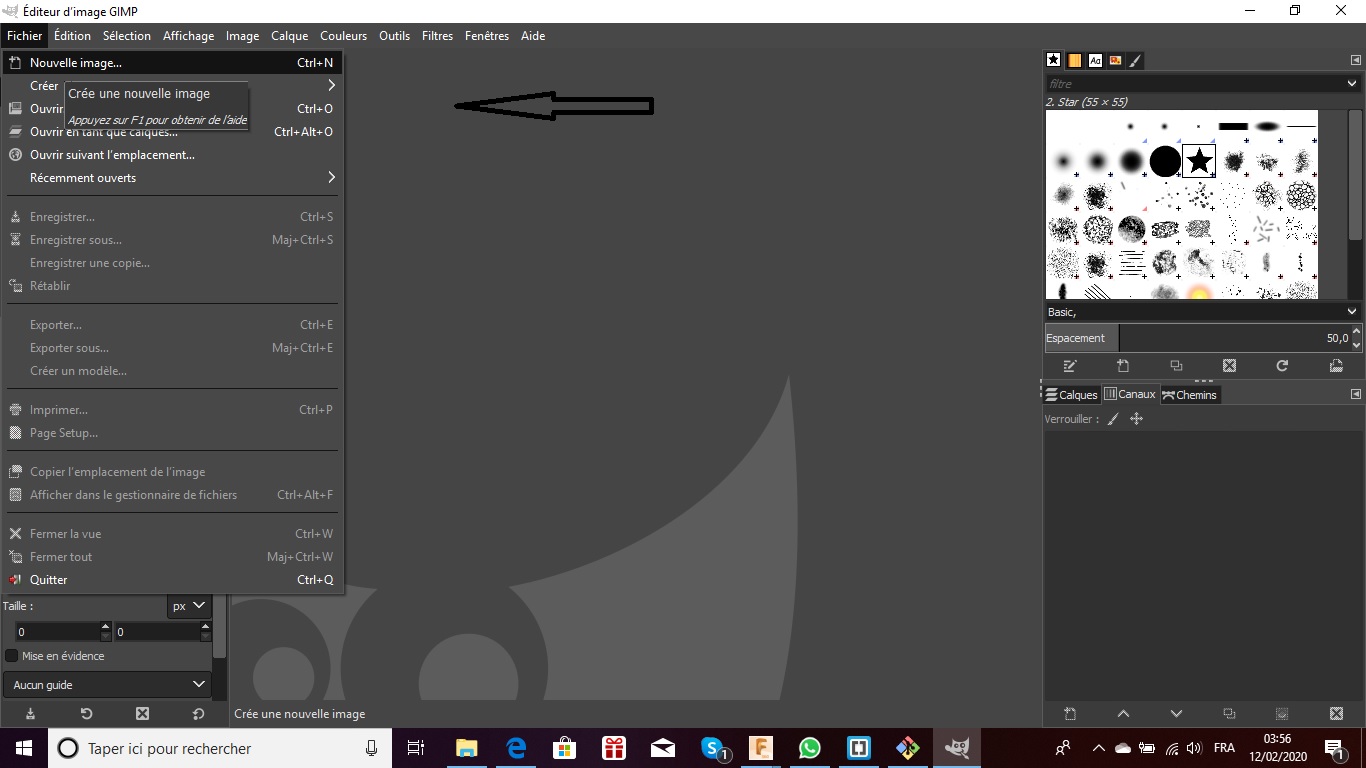The width and height of the screenshot is (1366, 768).
Task: Click the delete icon below the Calques dock
Action: click(1336, 714)
